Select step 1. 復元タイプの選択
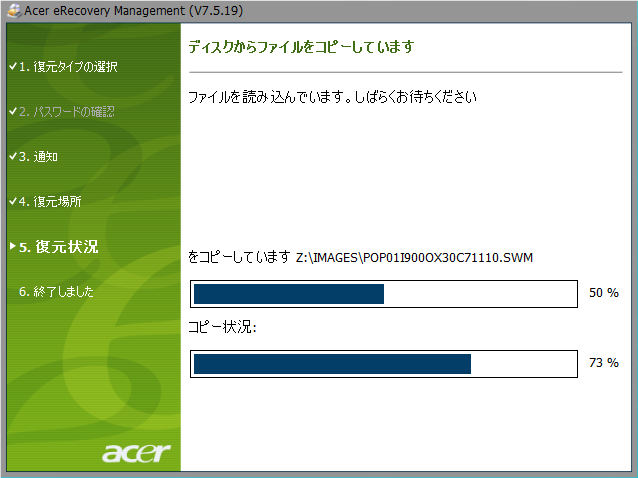Image resolution: width=638 pixels, height=478 pixels. click(68, 66)
